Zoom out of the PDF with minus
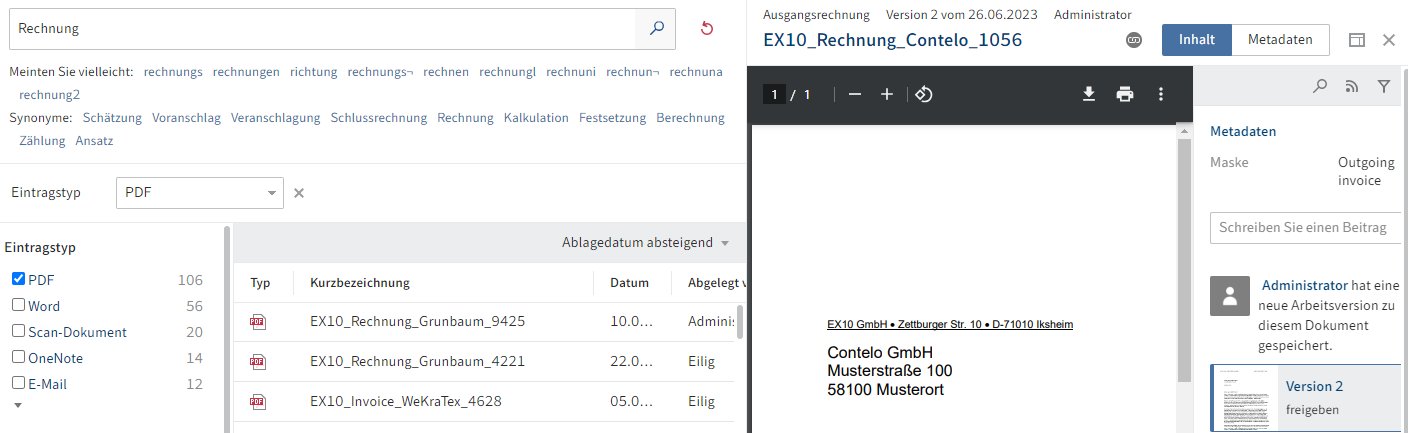Screen dimensions: 1408x433 pyautogui.click(x=854, y=94)
